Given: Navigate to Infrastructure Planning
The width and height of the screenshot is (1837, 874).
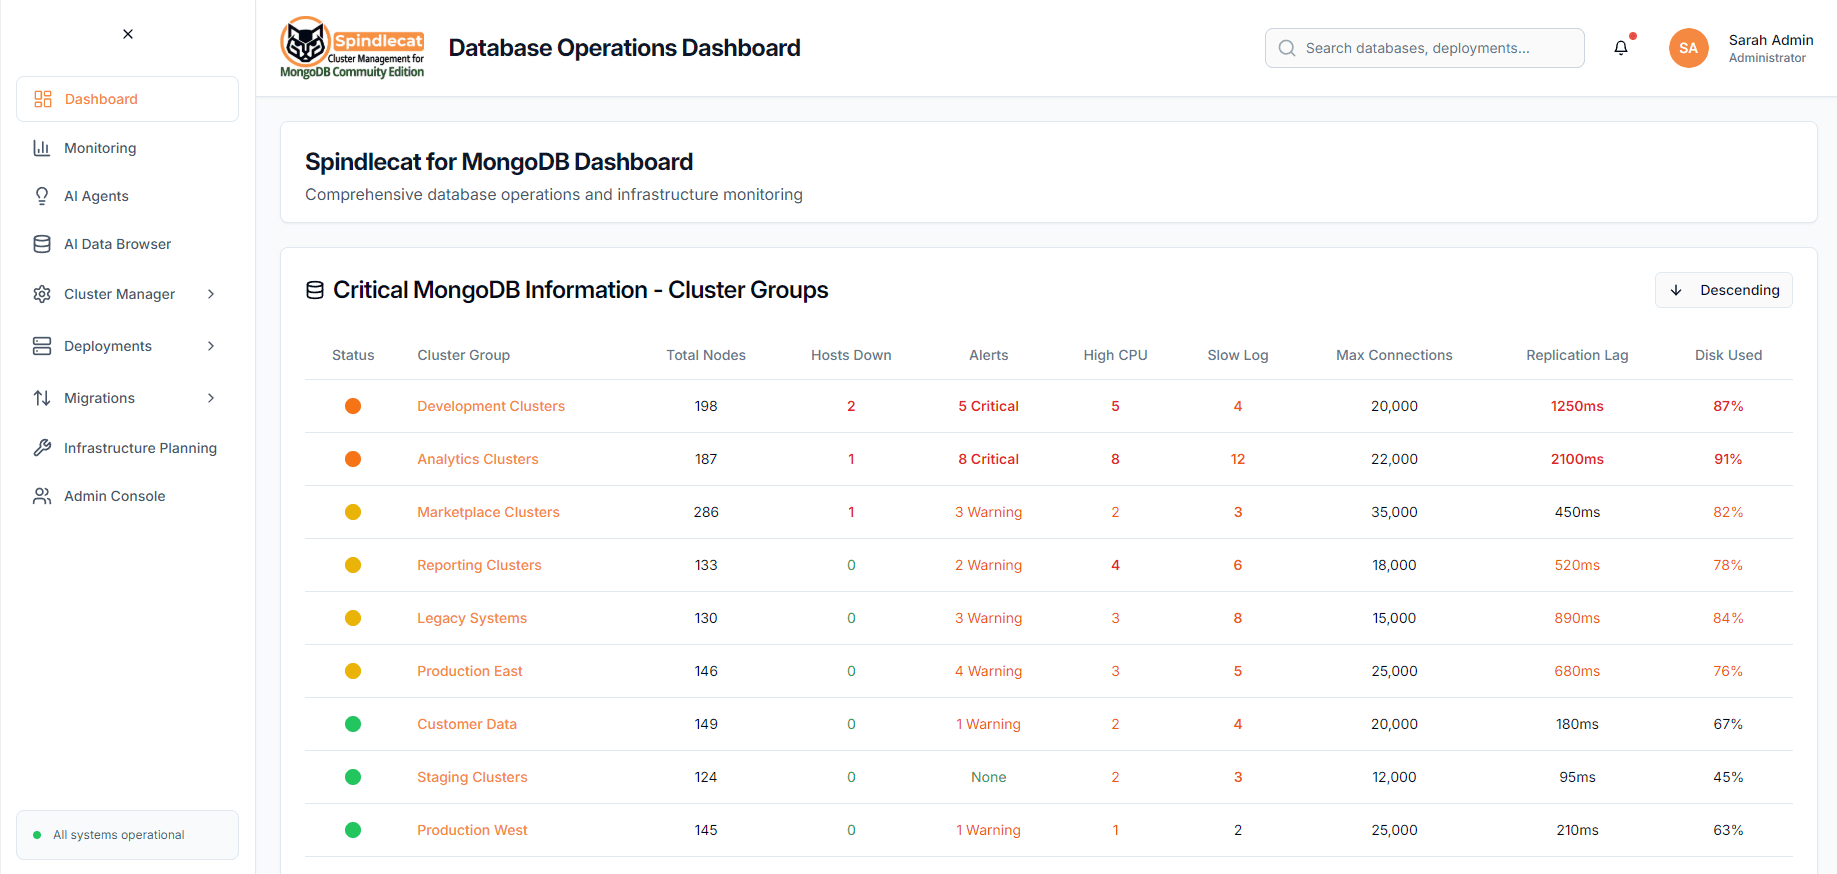Looking at the screenshot, I should [x=127, y=448].
